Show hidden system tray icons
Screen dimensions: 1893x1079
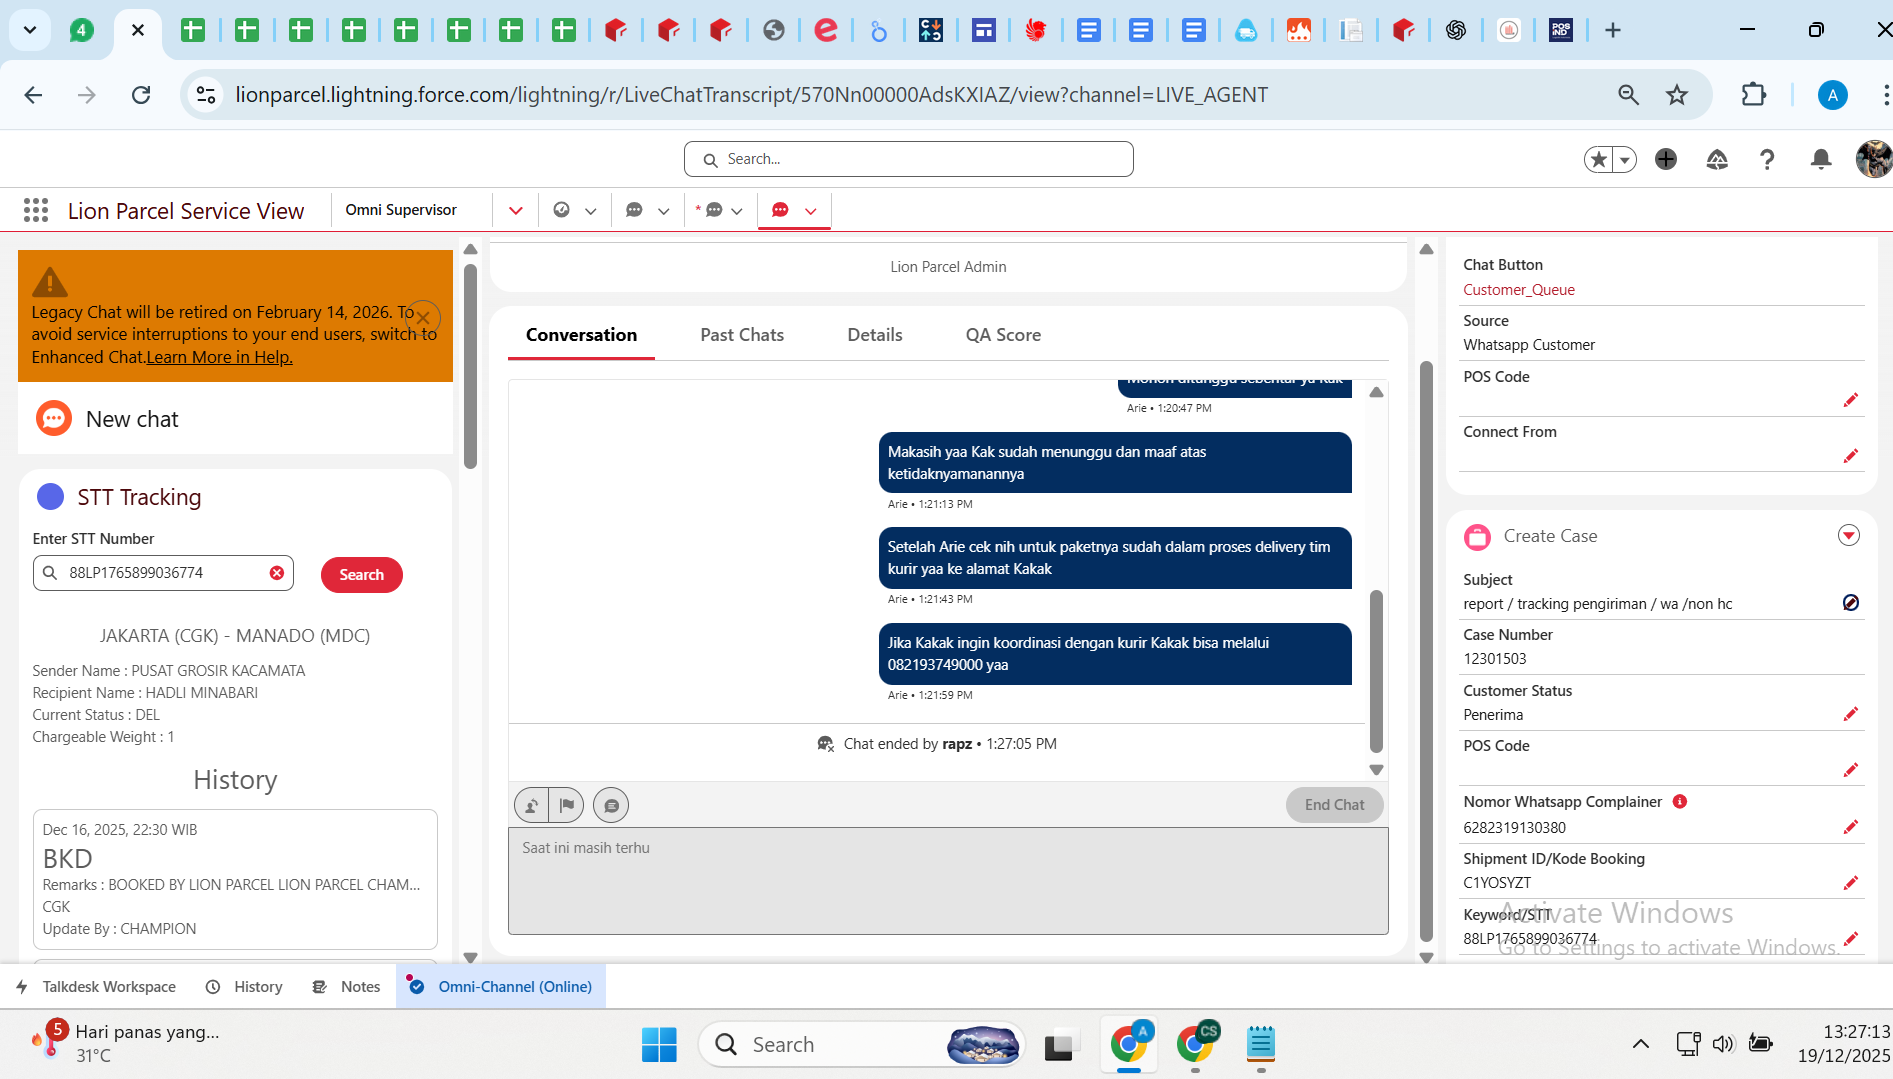click(1641, 1044)
